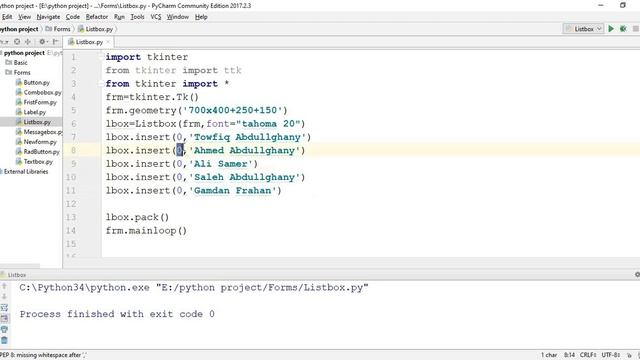The height and width of the screenshot is (360, 640).
Task: Run the Listbox configuration with green play
Action: coord(611,29)
